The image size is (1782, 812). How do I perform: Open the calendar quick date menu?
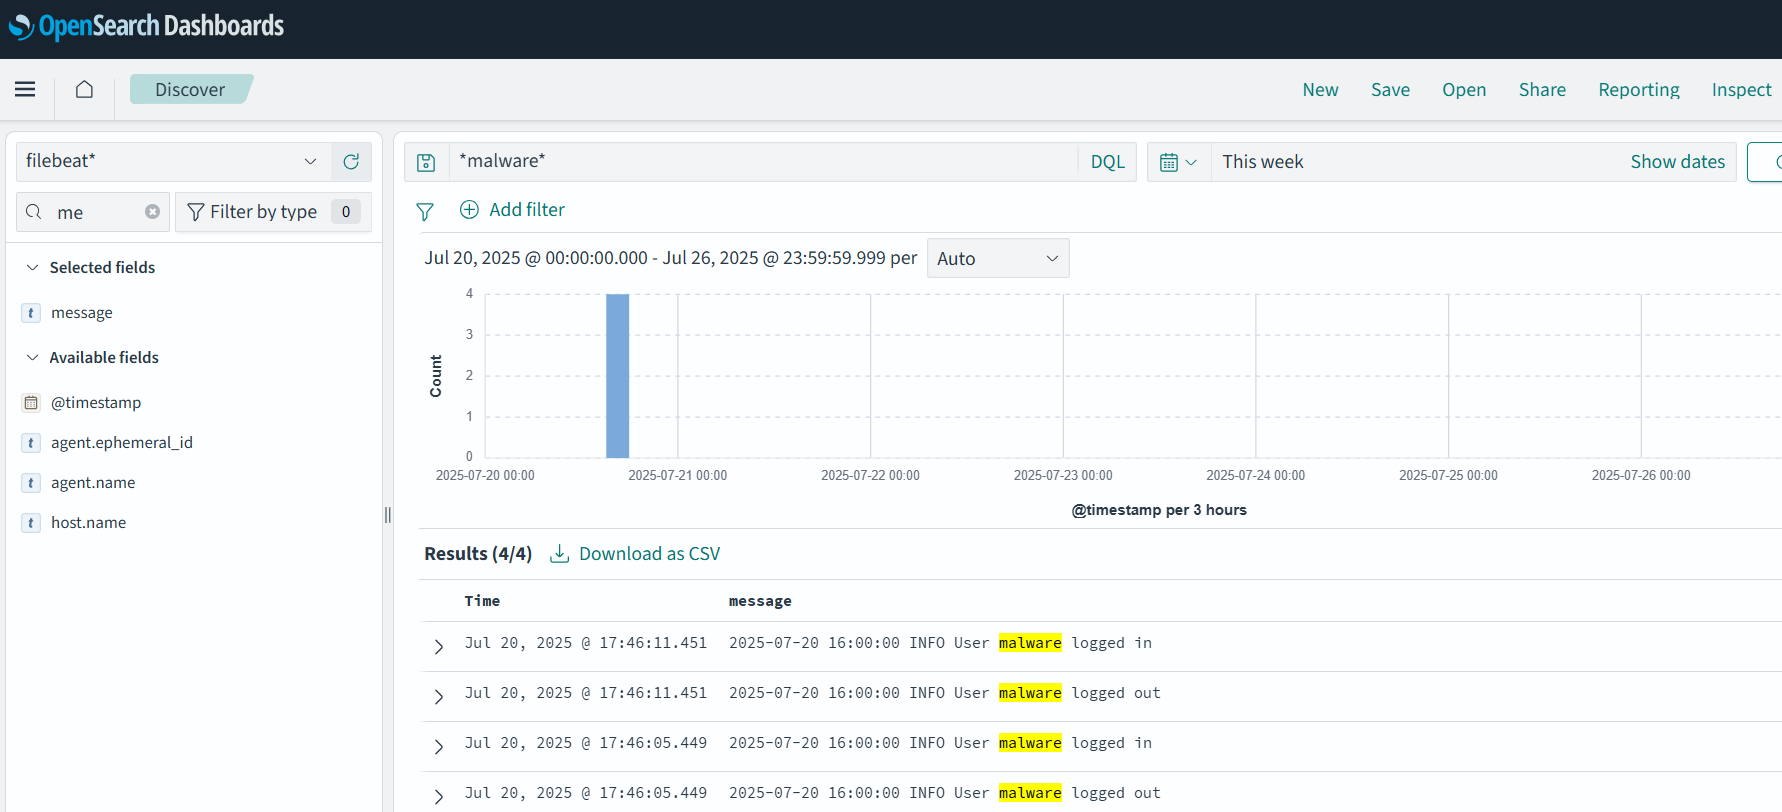click(1178, 162)
